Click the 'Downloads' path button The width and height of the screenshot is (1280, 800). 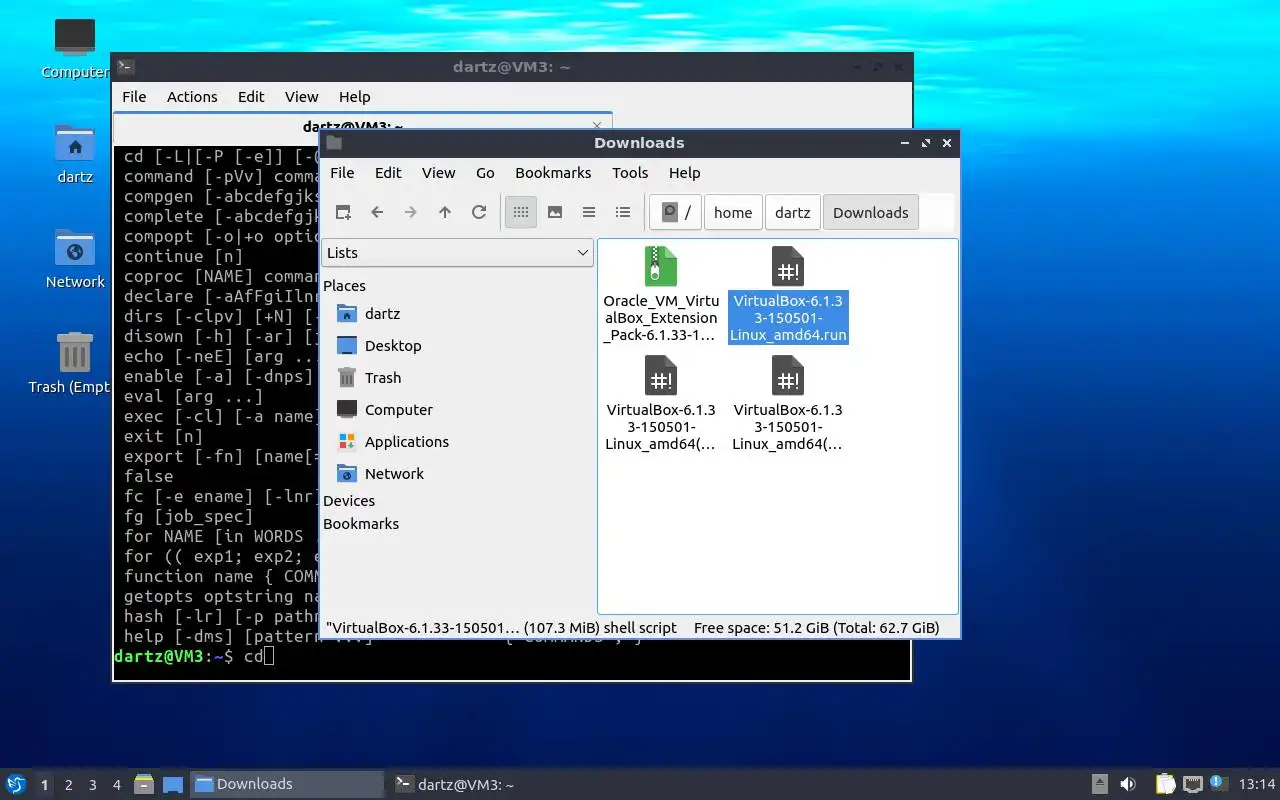point(871,212)
